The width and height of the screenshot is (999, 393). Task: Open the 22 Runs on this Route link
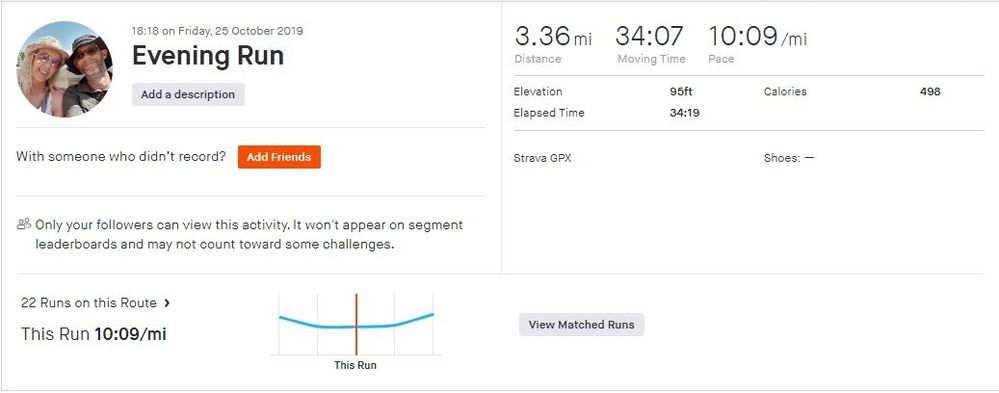click(x=89, y=303)
